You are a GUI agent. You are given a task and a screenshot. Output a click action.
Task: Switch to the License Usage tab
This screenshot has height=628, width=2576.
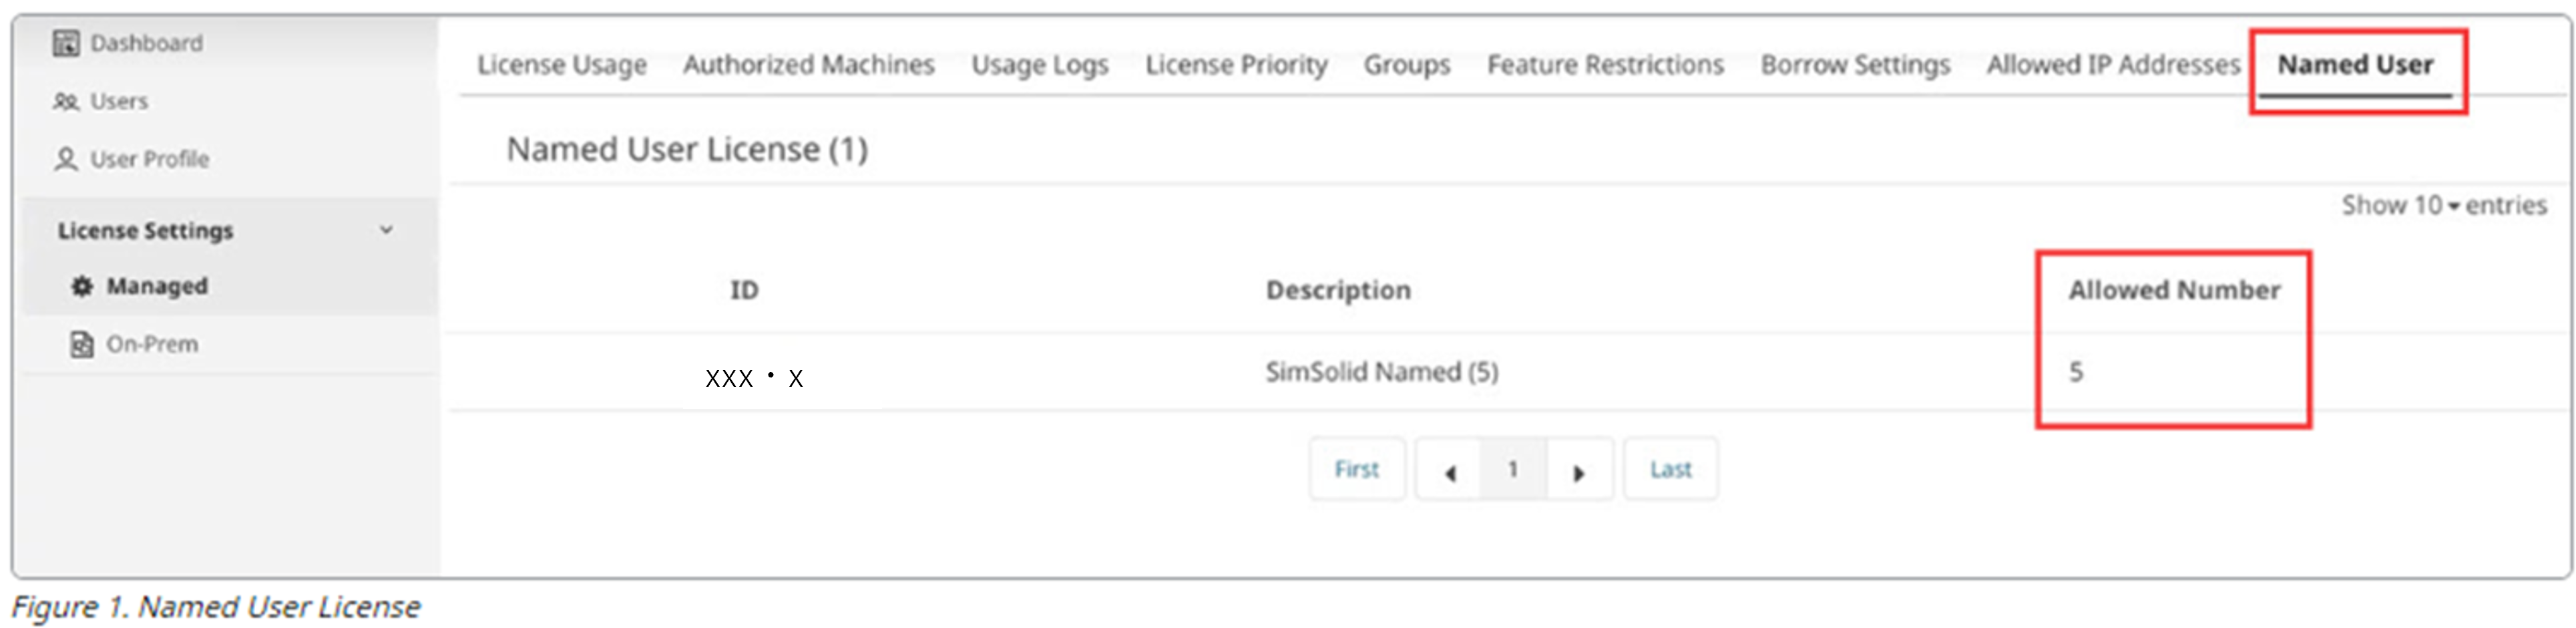[x=562, y=65]
